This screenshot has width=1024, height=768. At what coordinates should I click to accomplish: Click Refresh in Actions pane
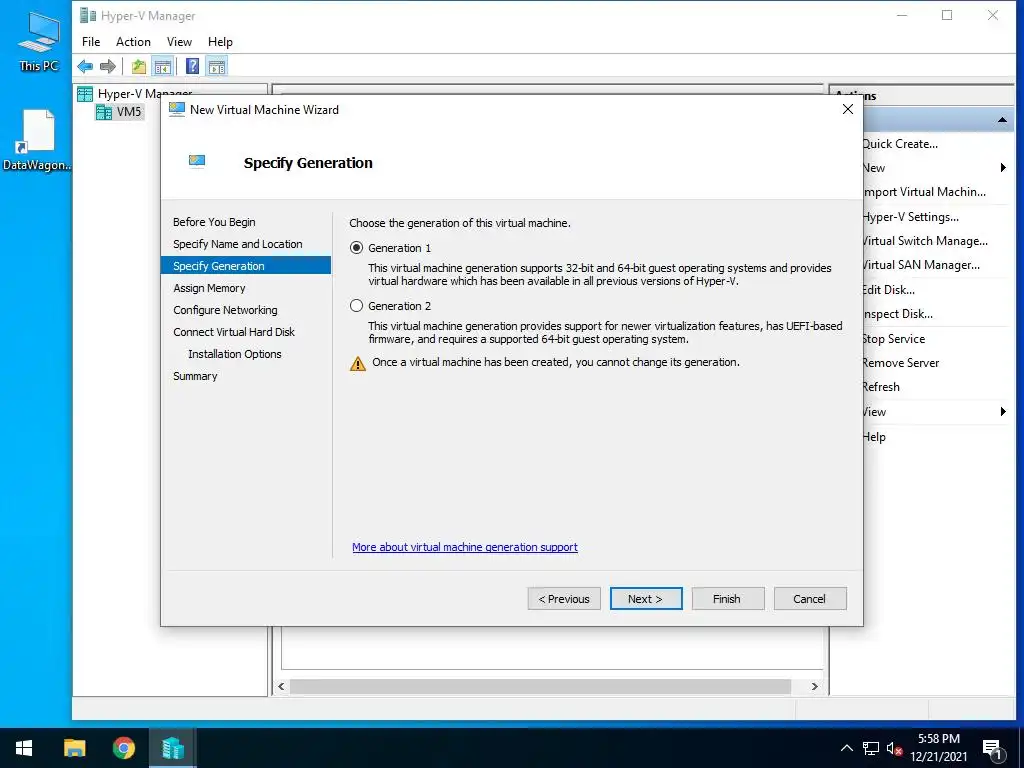click(882, 387)
